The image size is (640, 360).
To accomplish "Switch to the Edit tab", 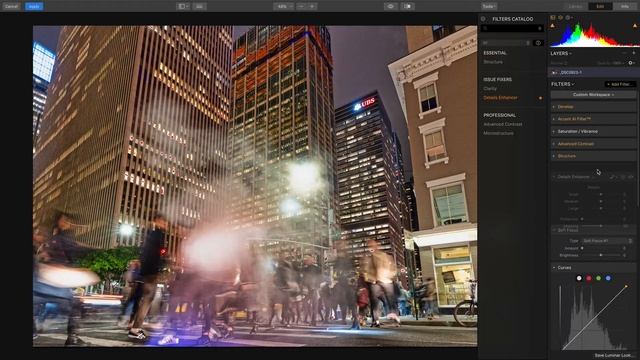I will pyautogui.click(x=600, y=7).
